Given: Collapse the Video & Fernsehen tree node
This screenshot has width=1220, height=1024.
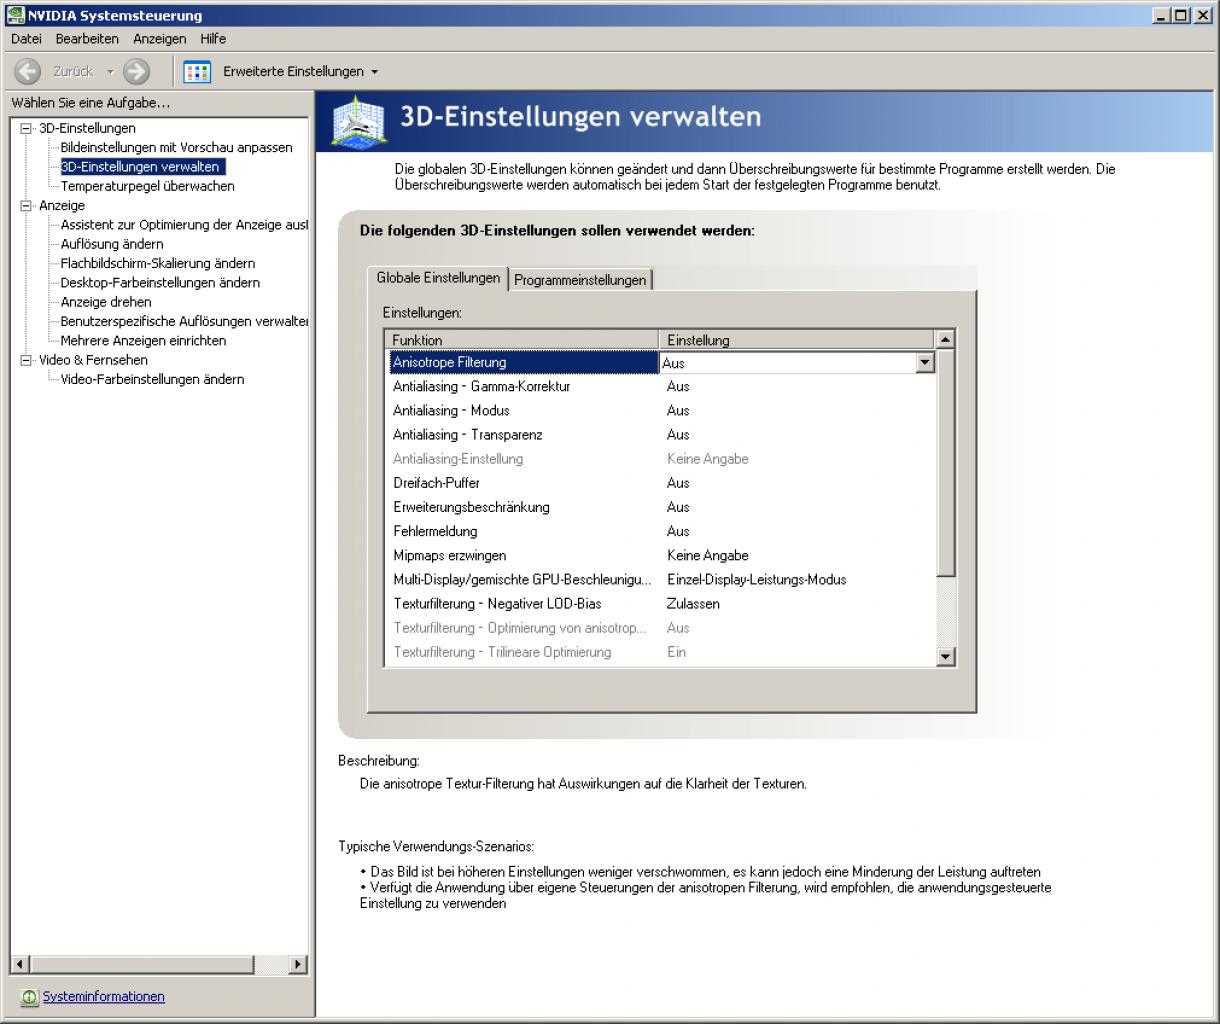Looking at the screenshot, I should 26,360.
